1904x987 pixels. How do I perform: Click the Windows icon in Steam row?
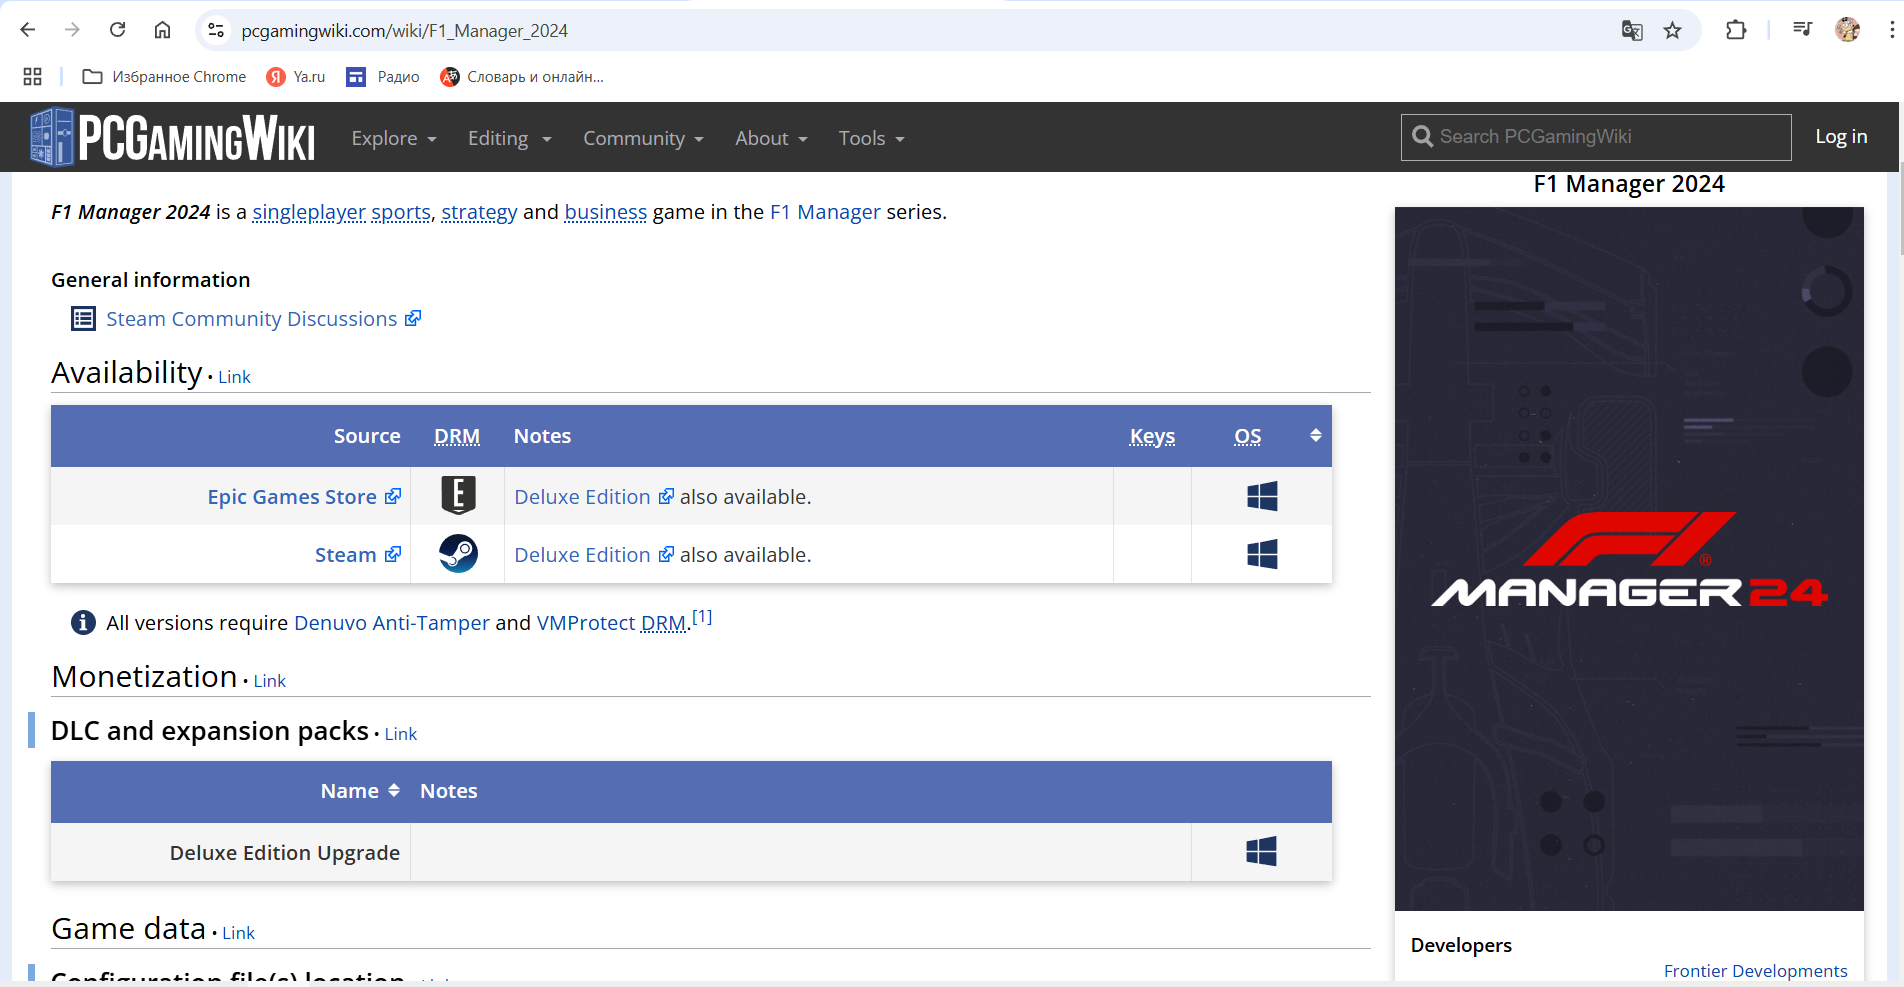point(1262,554)
